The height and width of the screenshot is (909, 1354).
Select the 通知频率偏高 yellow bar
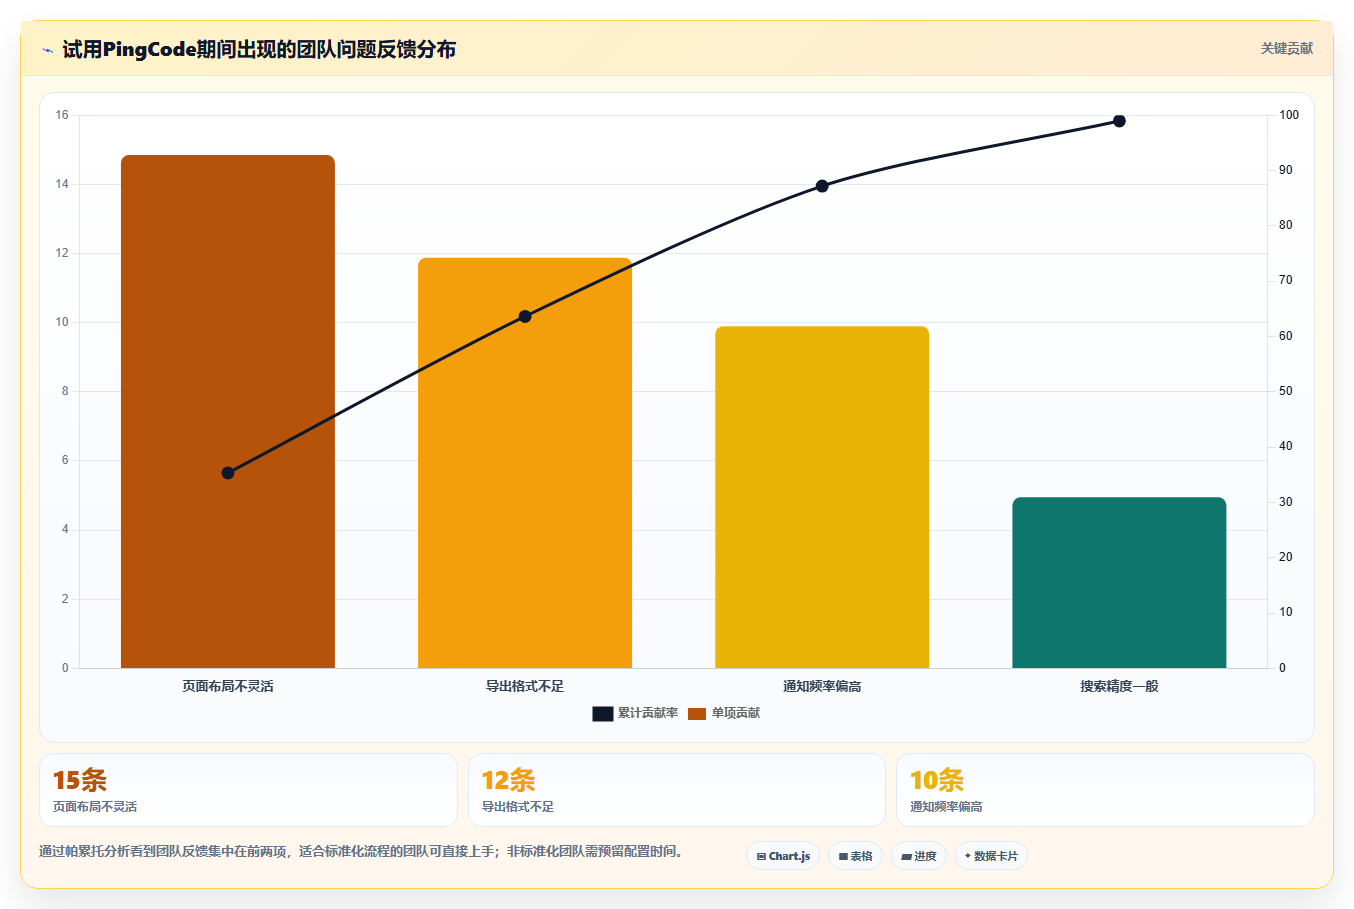point(822,497)
